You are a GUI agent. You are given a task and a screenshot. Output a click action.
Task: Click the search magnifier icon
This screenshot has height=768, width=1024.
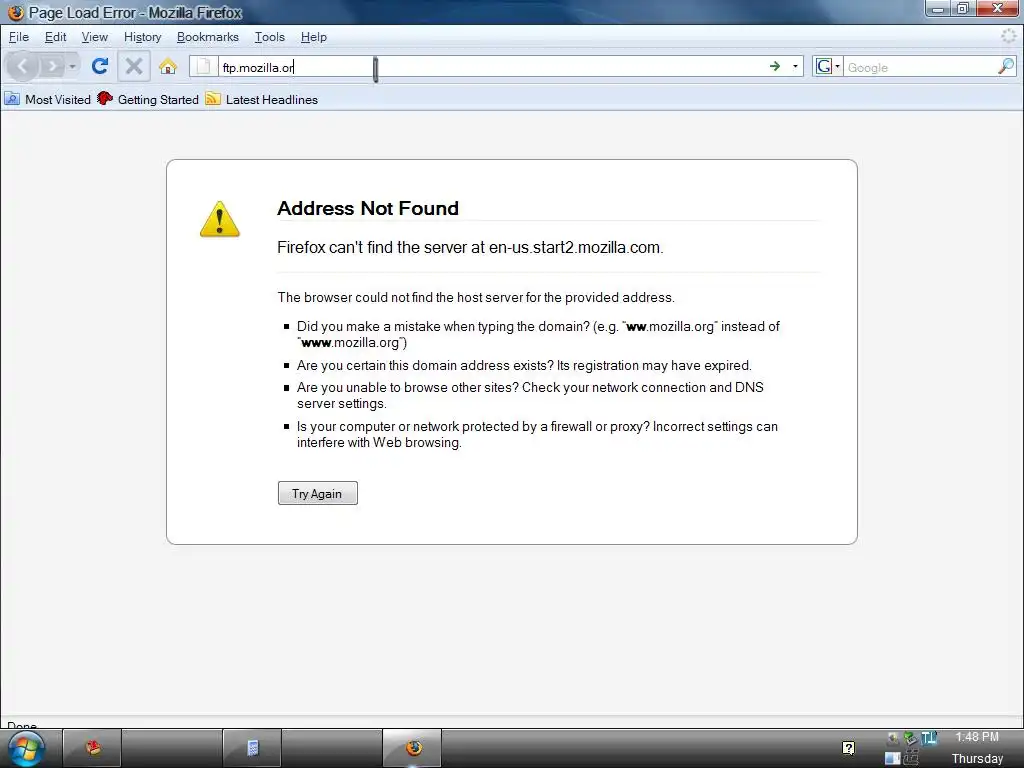click(x=1006, y=66)
